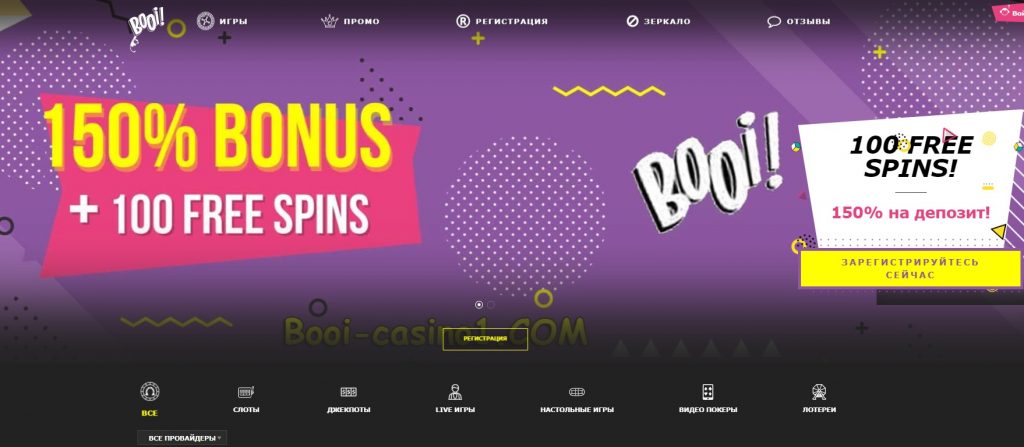This screenshot has width=1024, height=447.
Task: Open the Лотереи wheel icon
Action: coord(819,392)
